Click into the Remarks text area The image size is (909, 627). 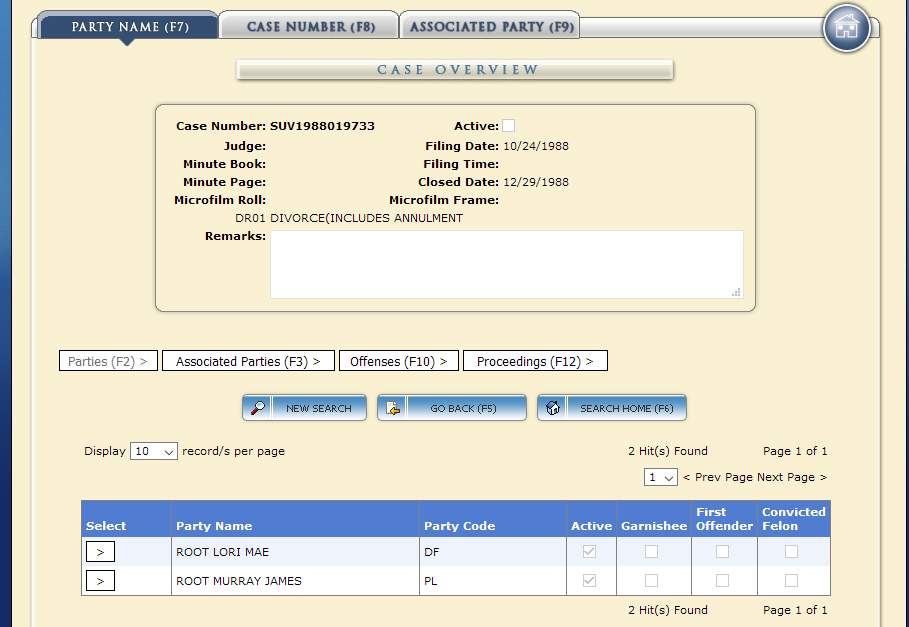pos(507,265)
